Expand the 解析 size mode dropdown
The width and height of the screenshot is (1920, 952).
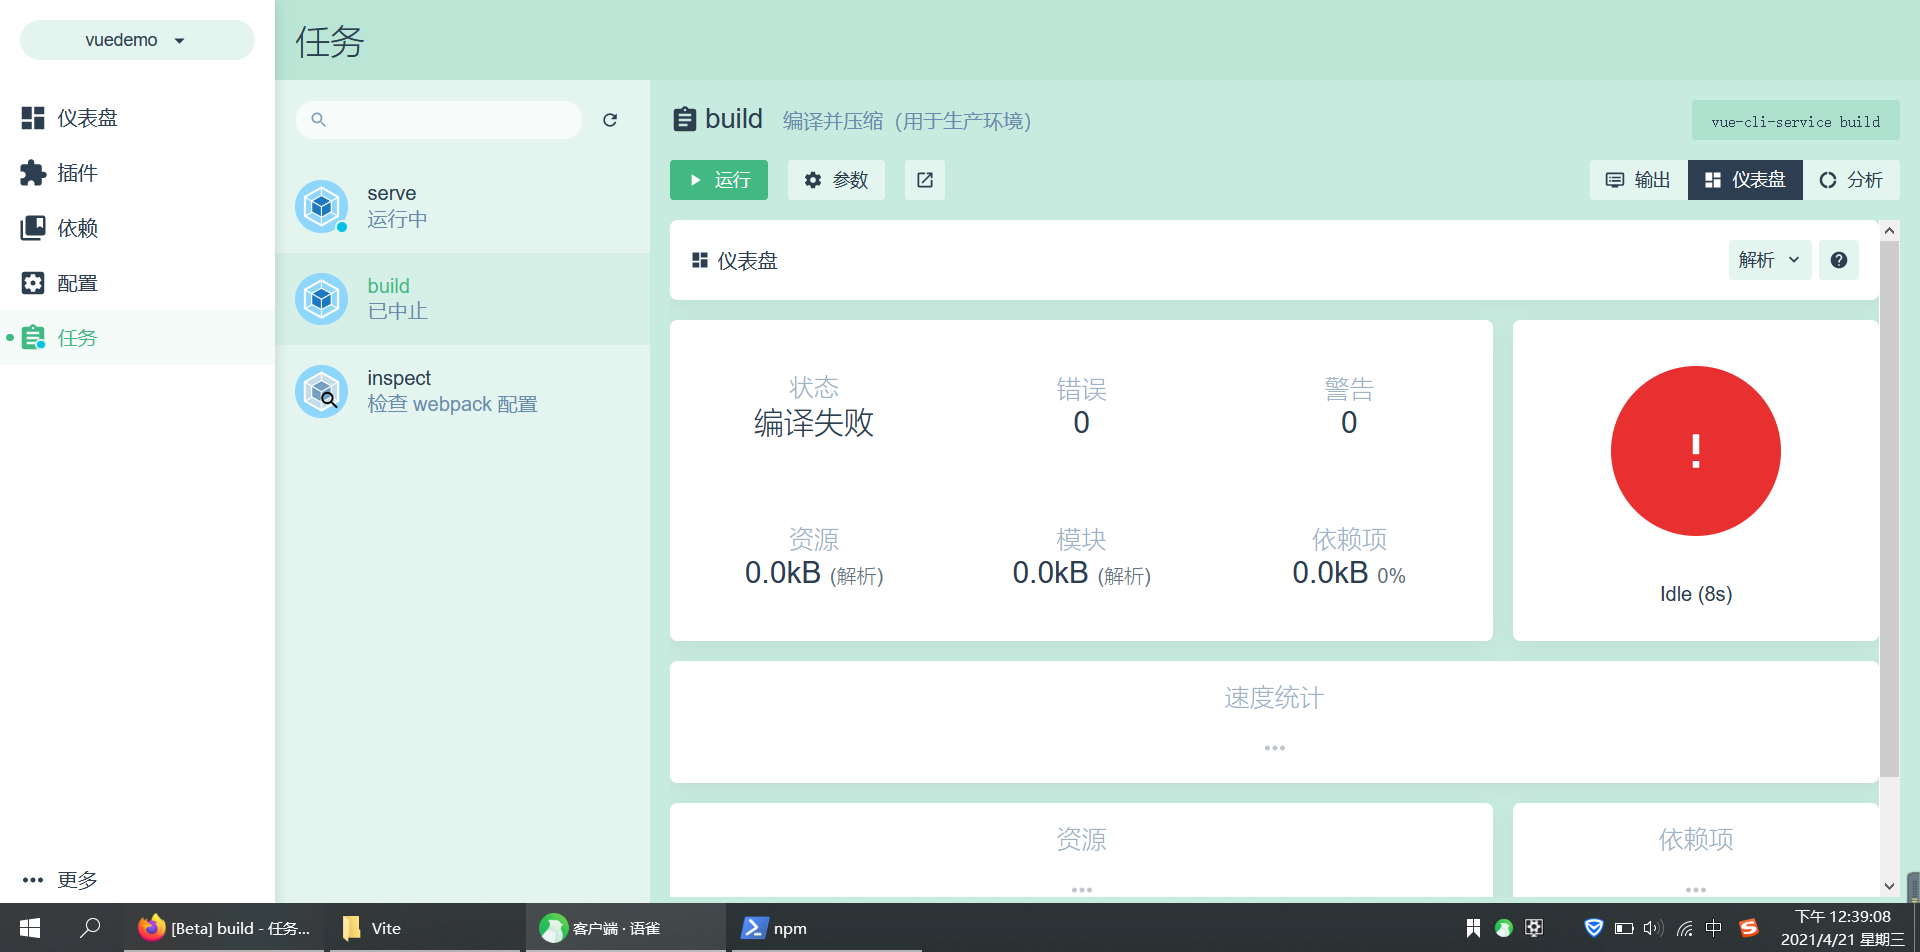coord(1769,260)
